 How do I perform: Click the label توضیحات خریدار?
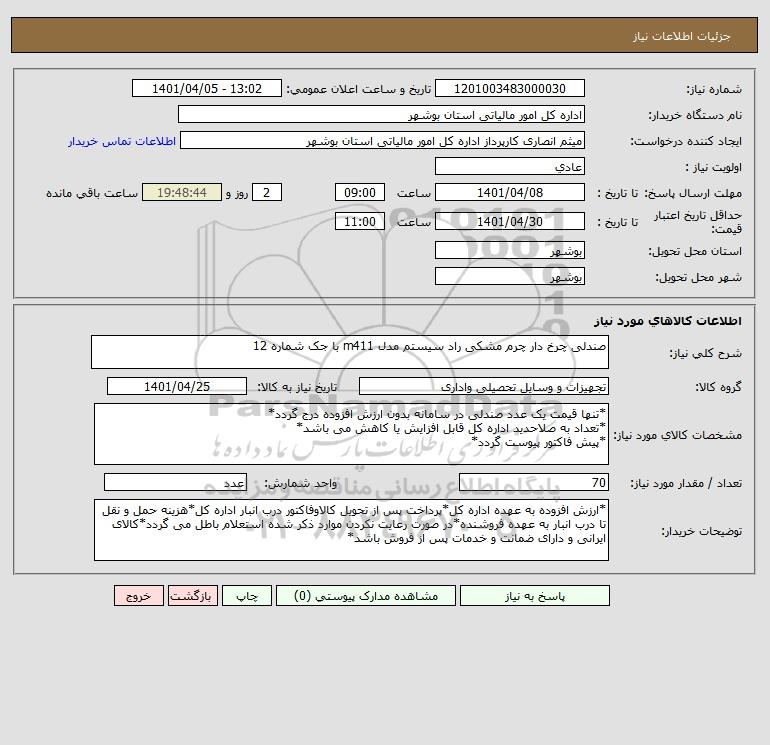coord(701,531)
